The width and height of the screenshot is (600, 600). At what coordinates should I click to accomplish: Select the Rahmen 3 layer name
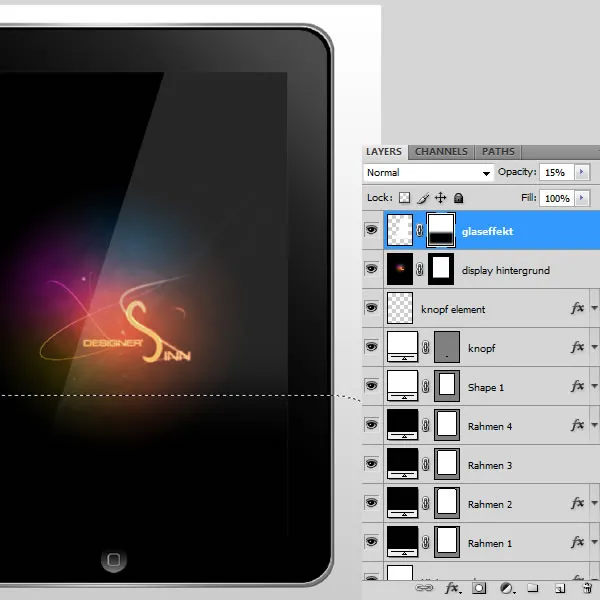(x=490, y=465)
